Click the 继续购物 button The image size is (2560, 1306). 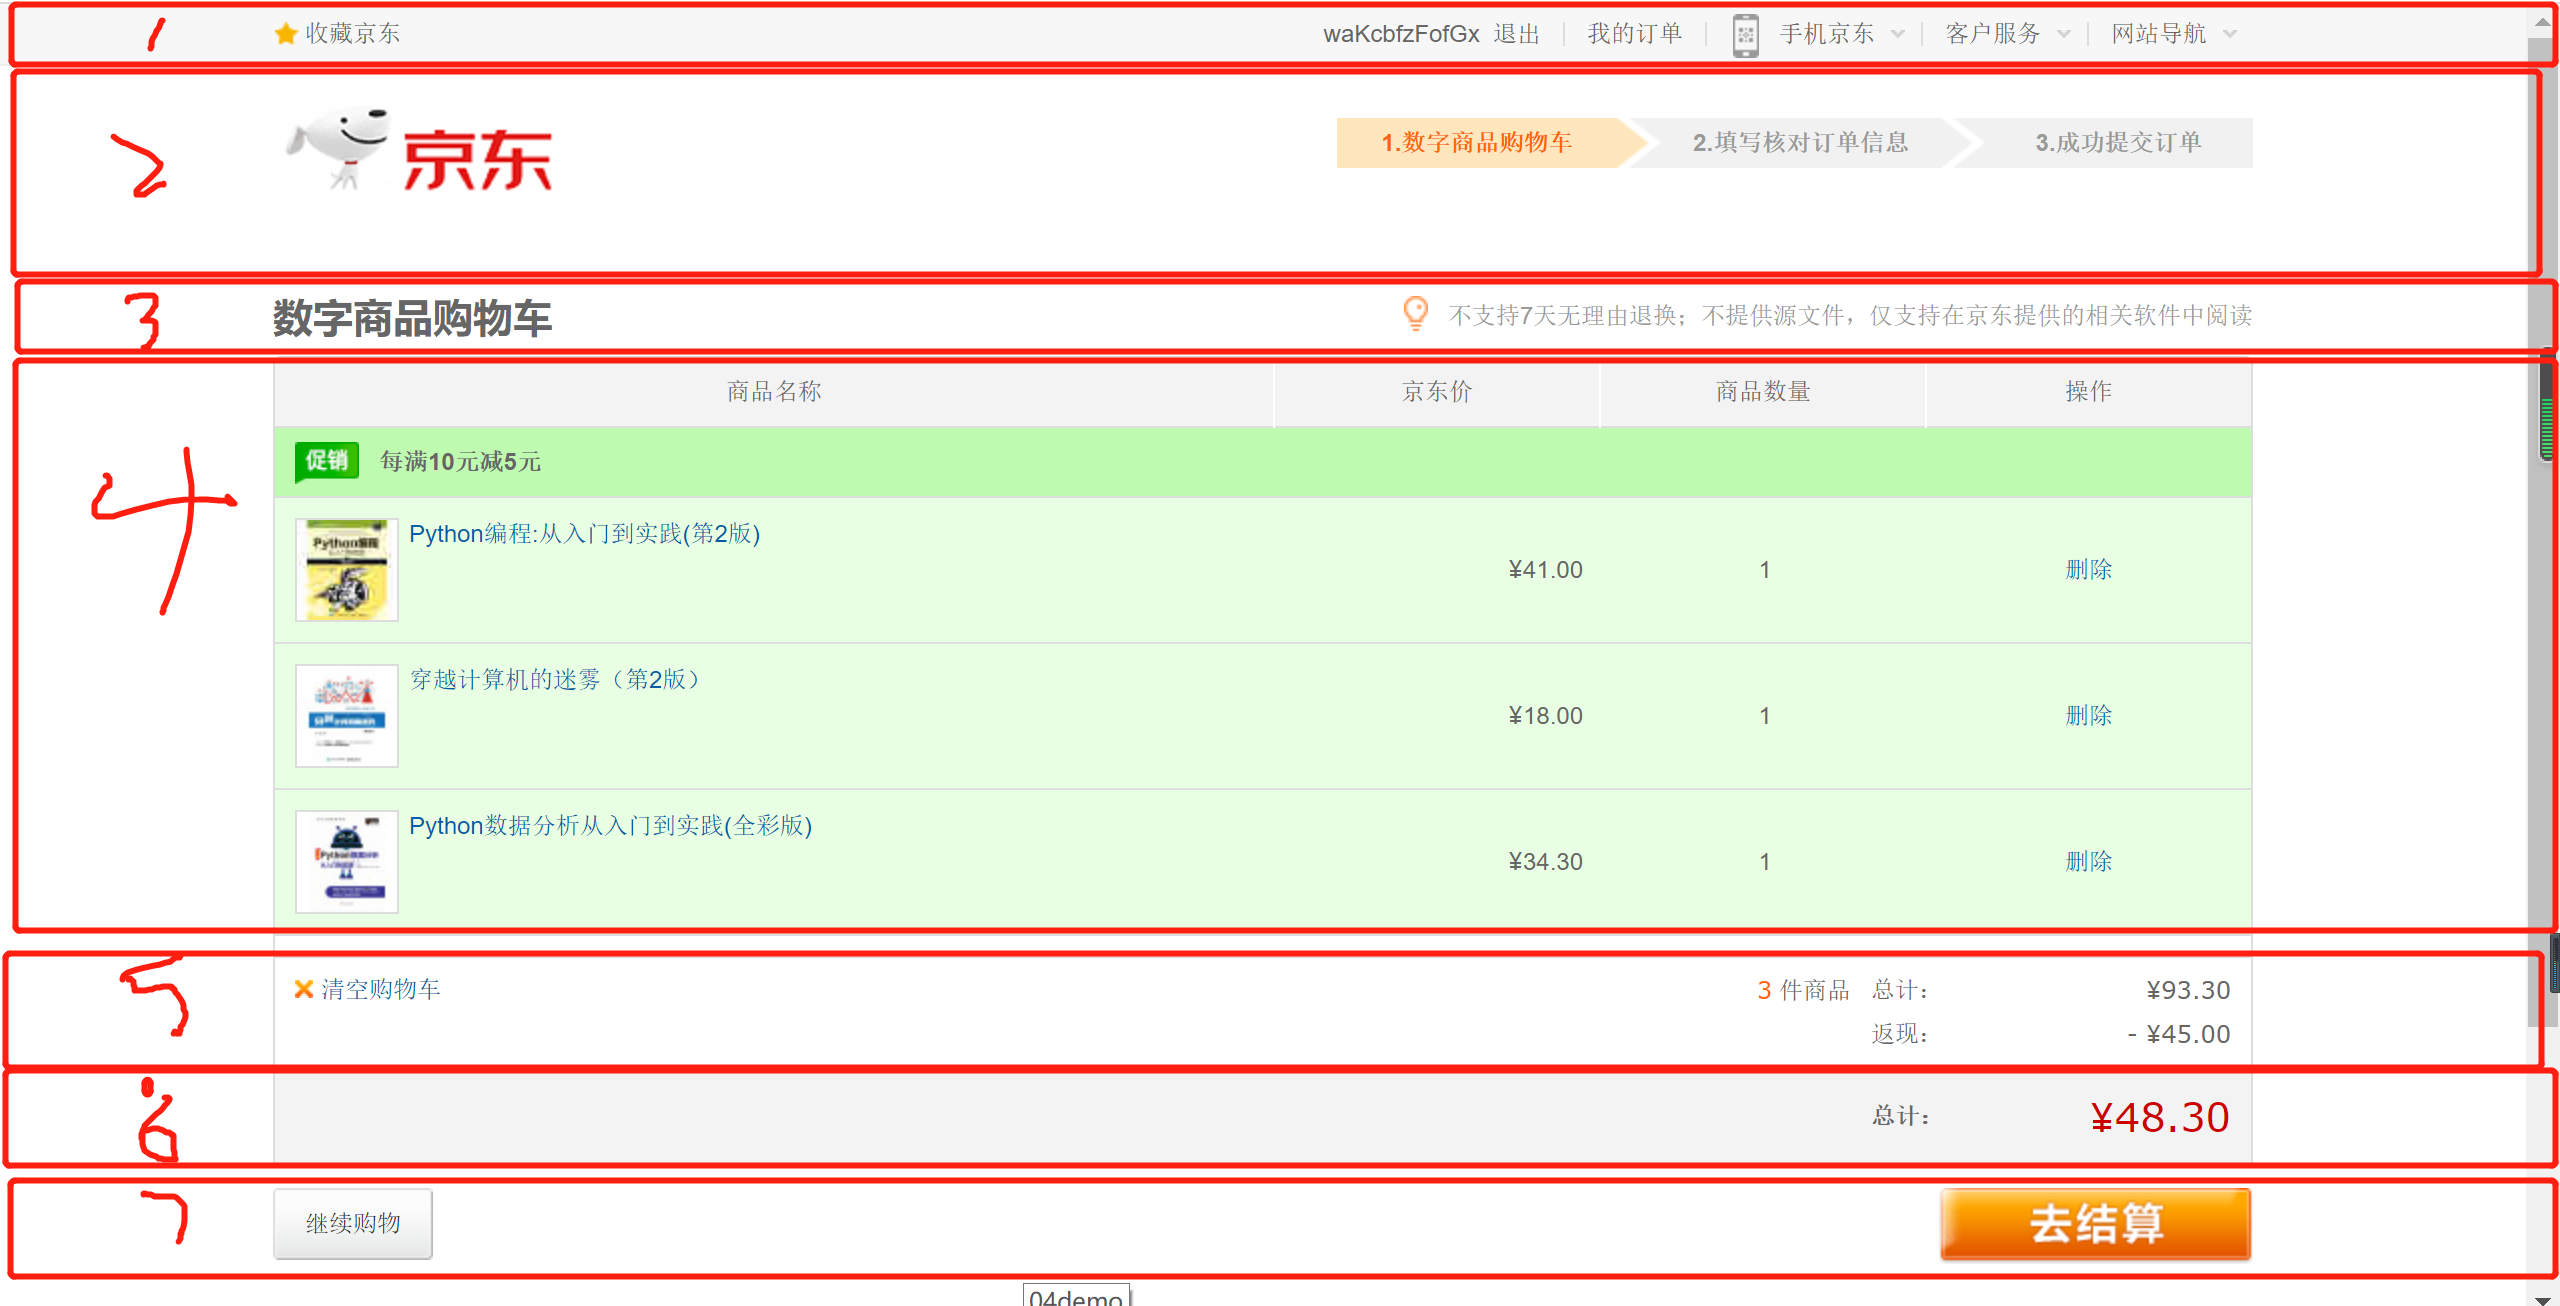[353, 1223]
